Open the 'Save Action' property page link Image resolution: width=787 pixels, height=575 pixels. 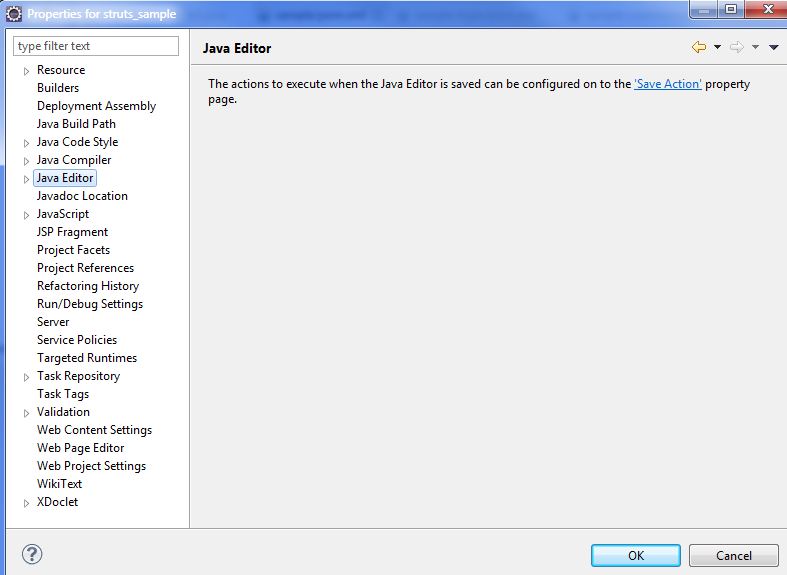667,84
